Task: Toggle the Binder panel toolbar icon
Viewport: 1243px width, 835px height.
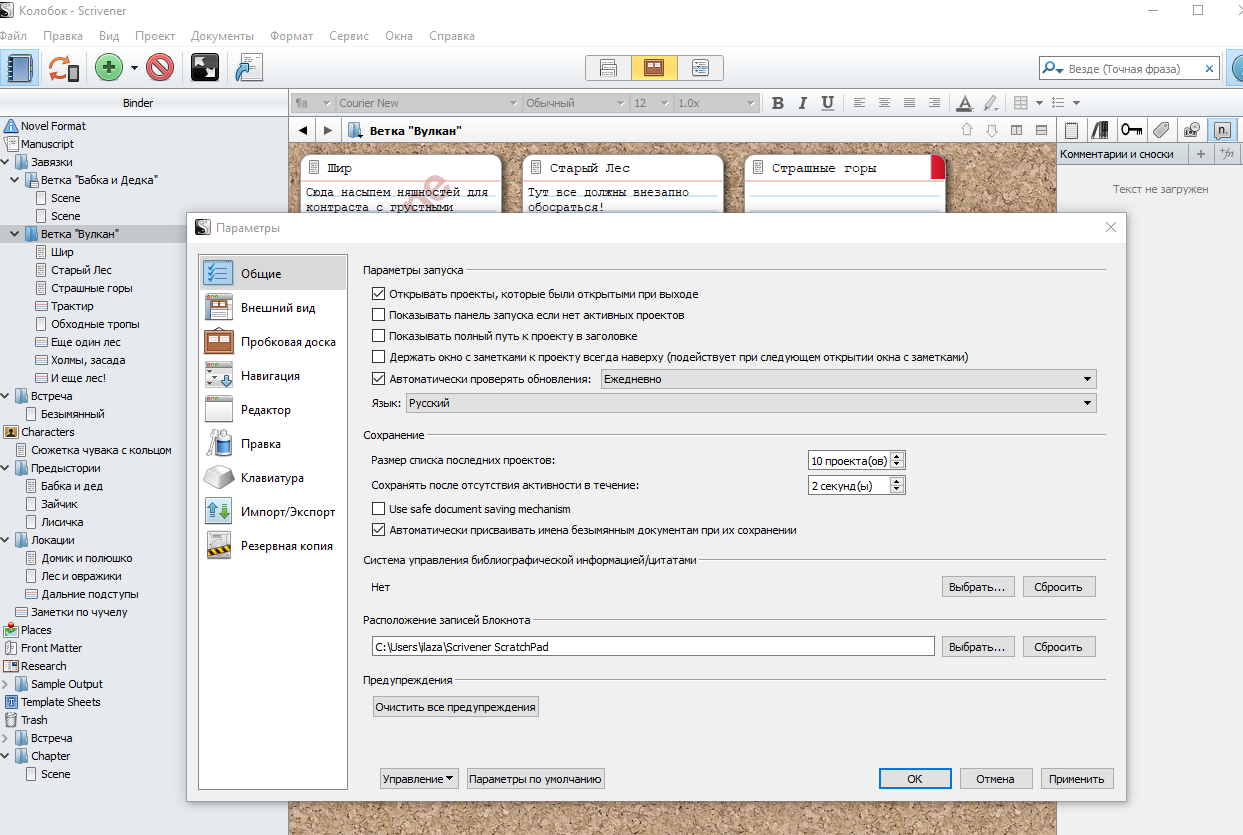Action: coord(19,67)
